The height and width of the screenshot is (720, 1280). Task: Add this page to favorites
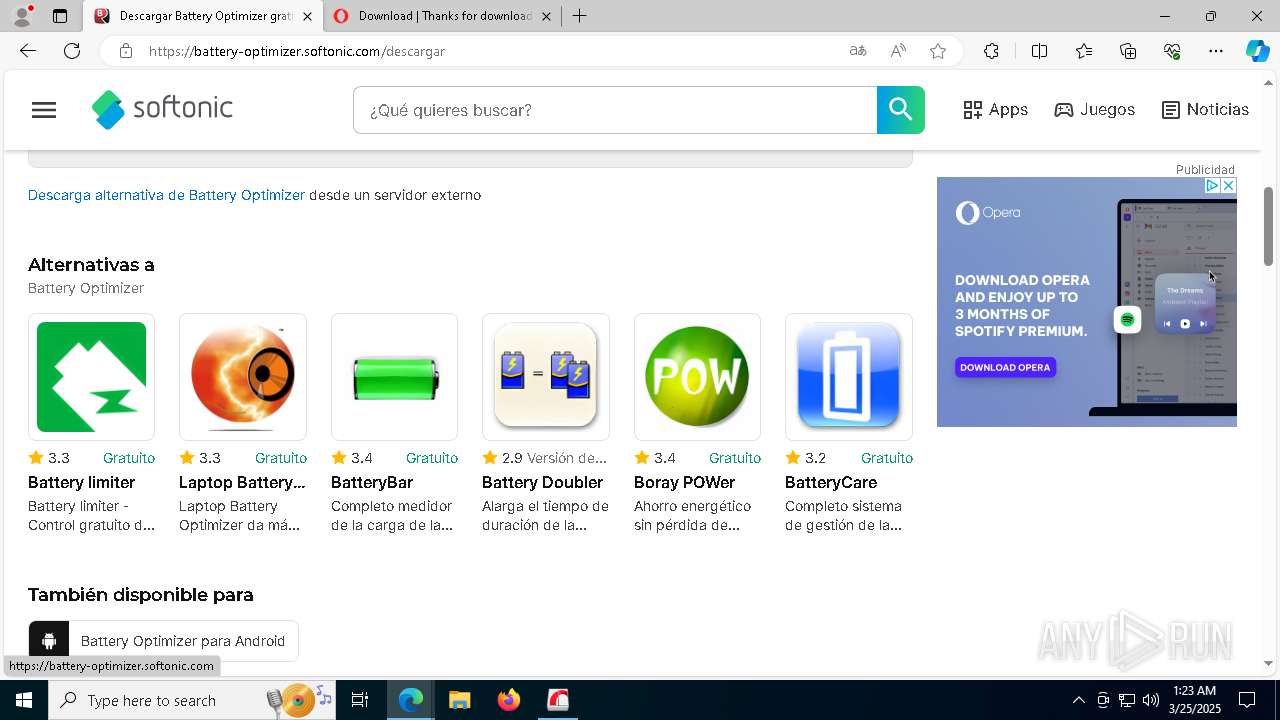[x=938, y=51]
